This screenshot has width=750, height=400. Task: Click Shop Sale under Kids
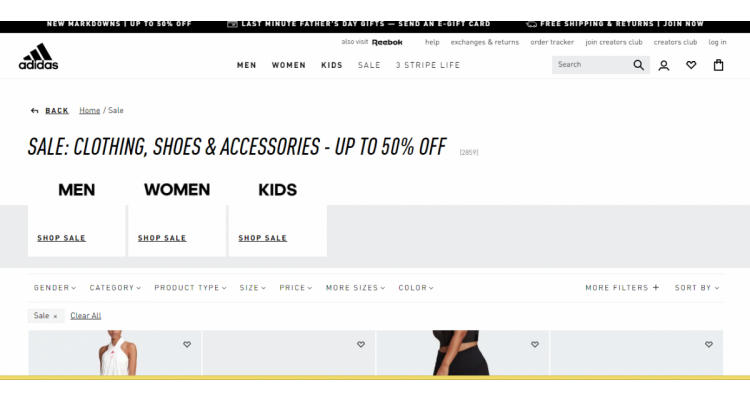click(x=263, y=238)
